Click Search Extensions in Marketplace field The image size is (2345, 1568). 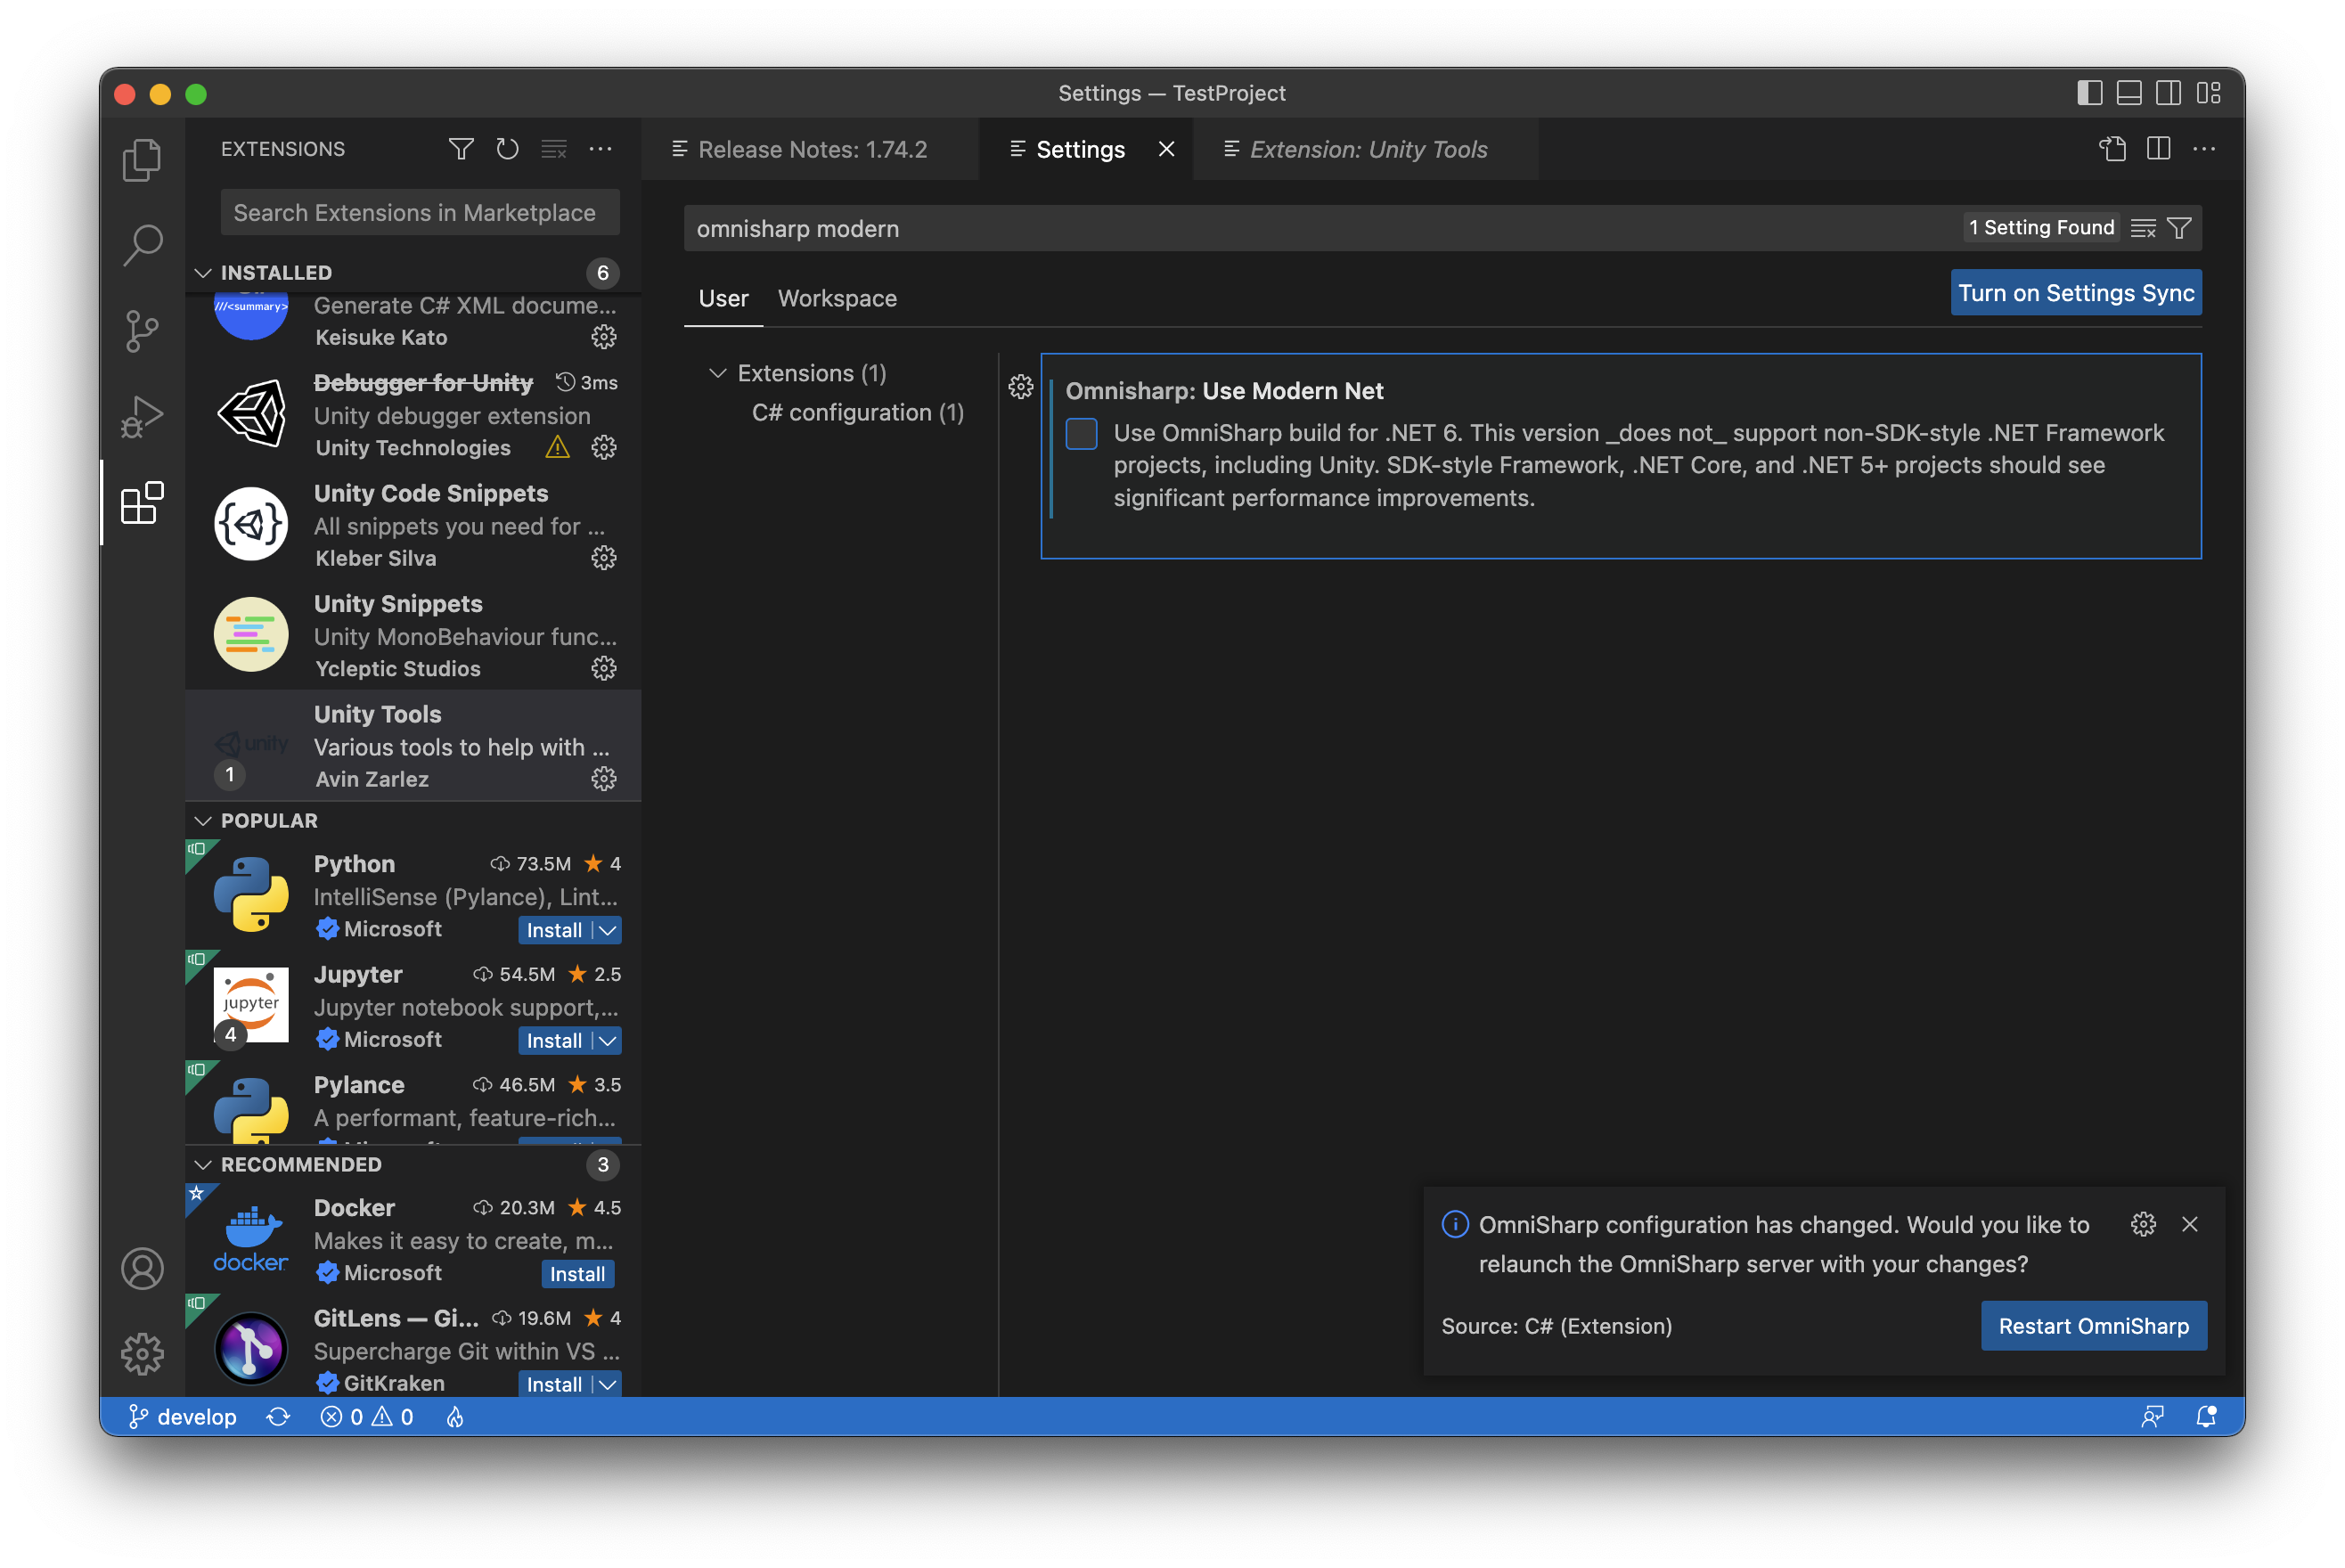(420, 213)
